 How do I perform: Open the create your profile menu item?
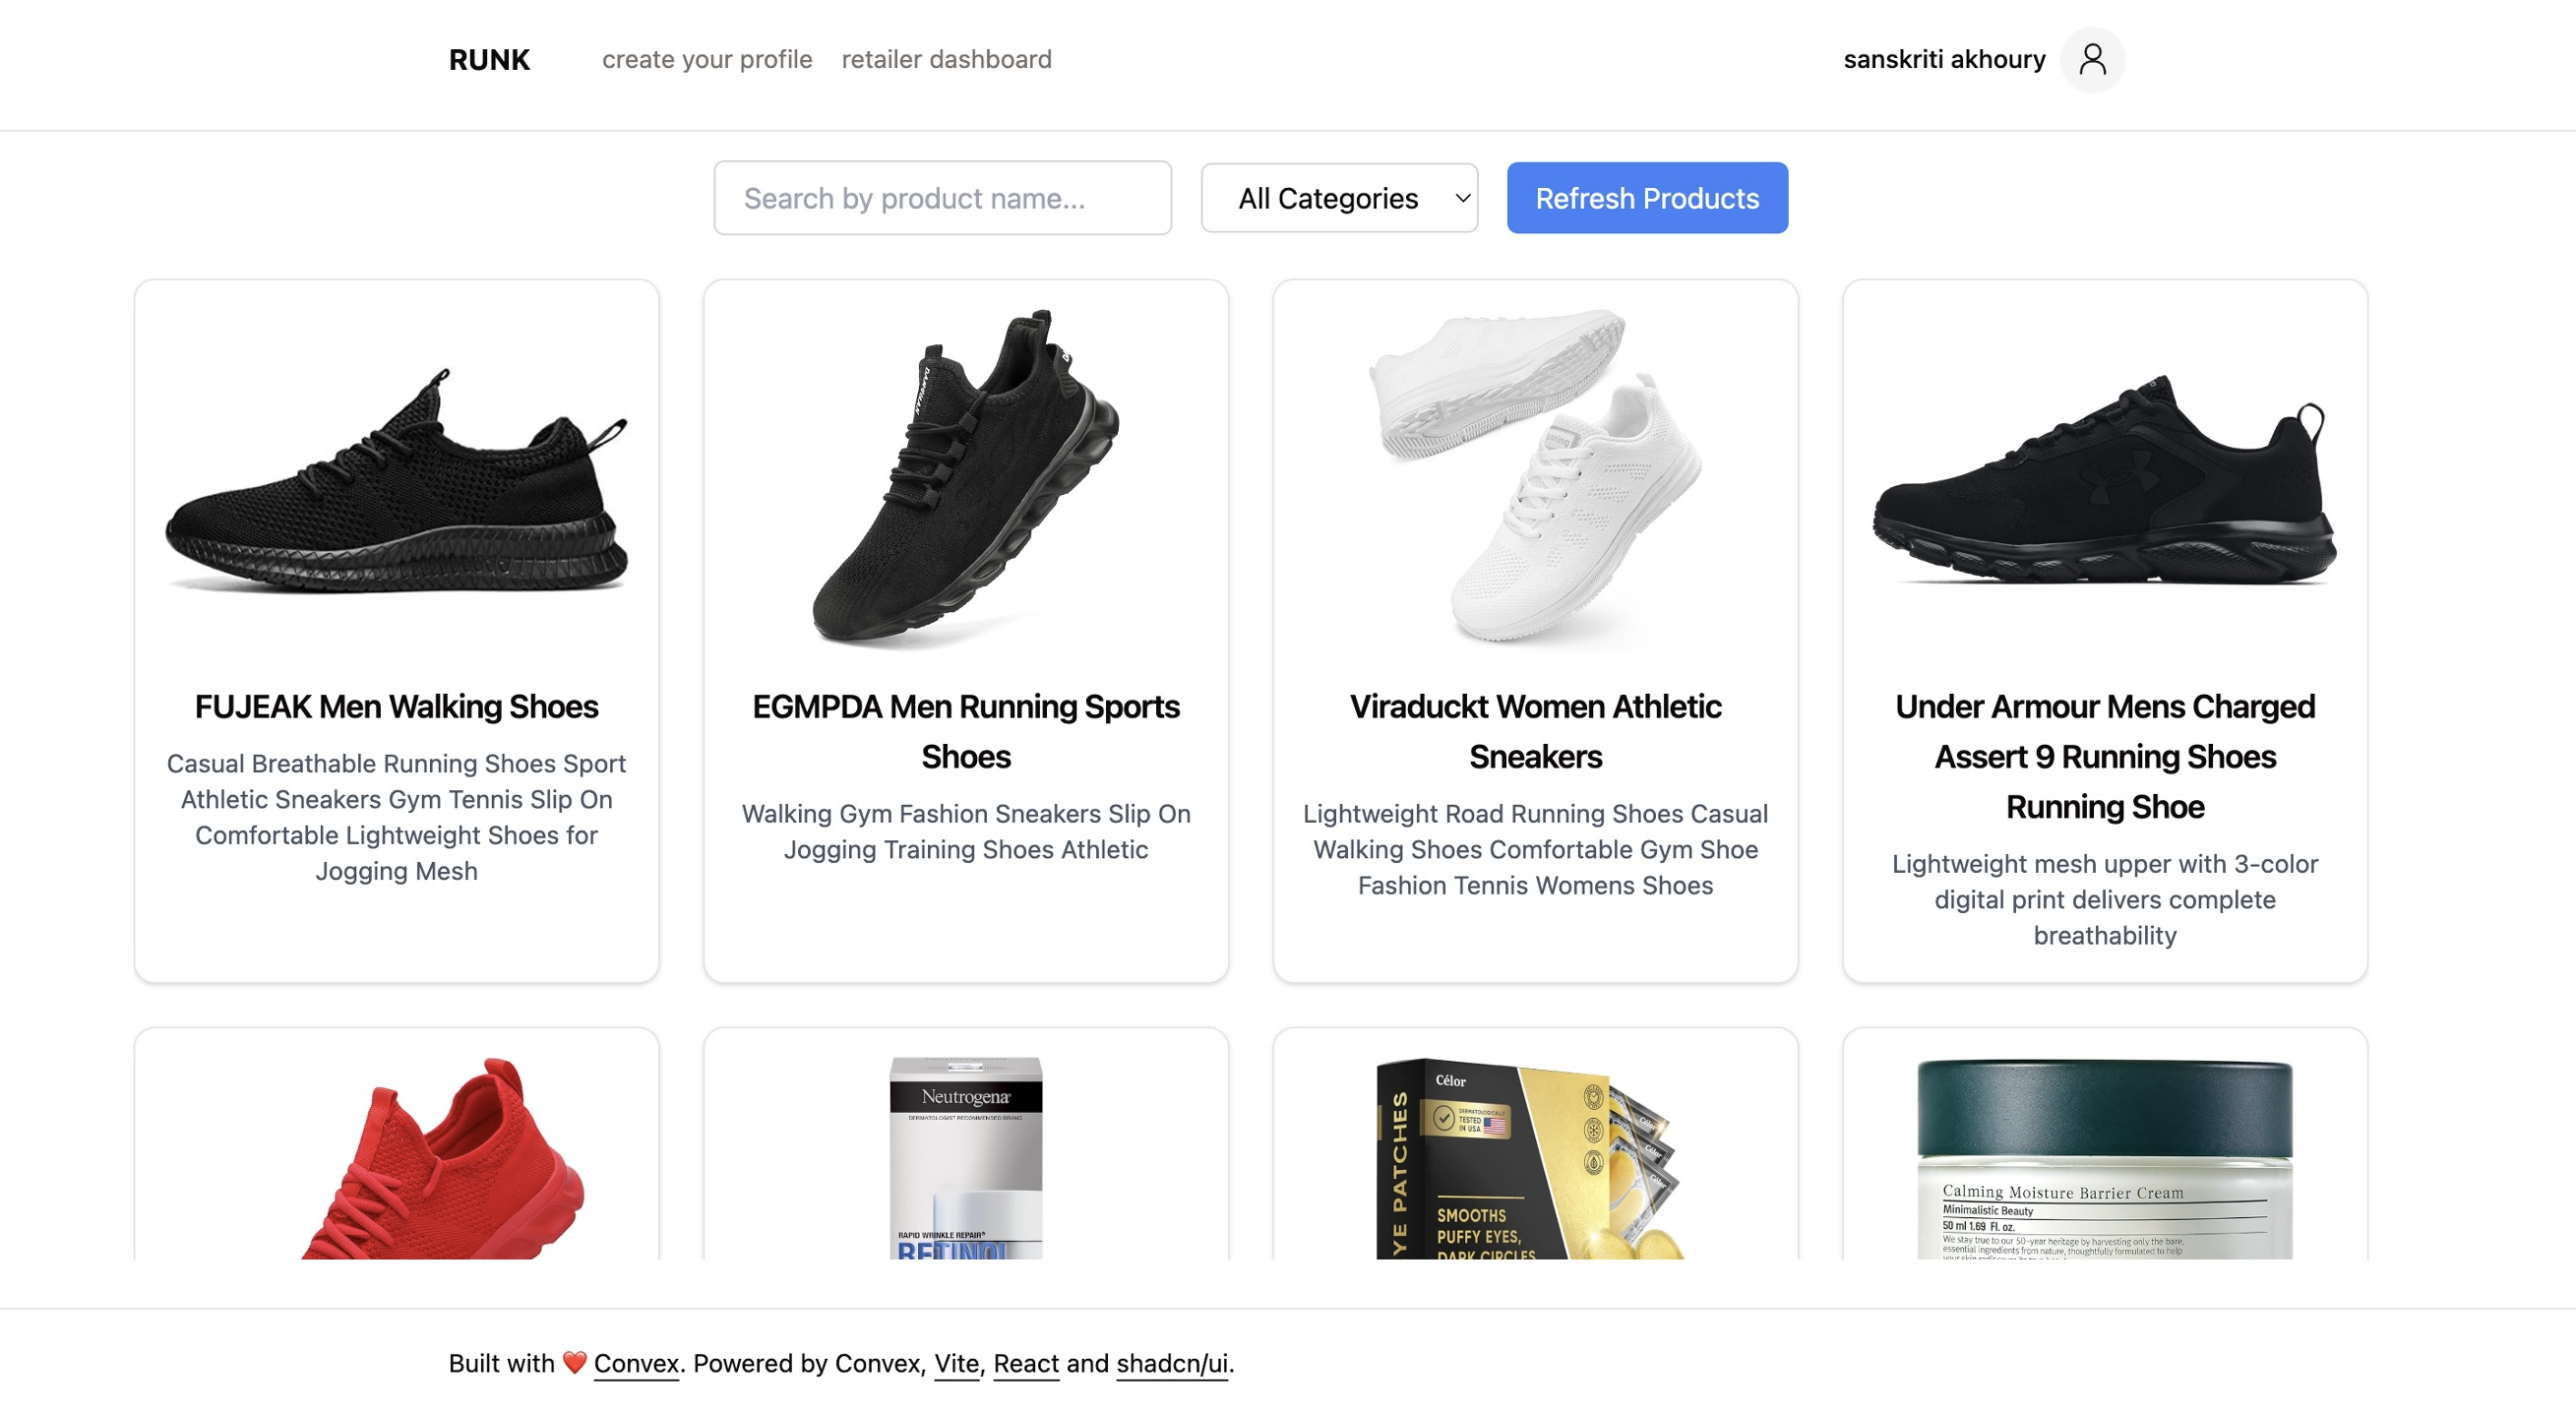pyautogui.click(x=707, y=59)
